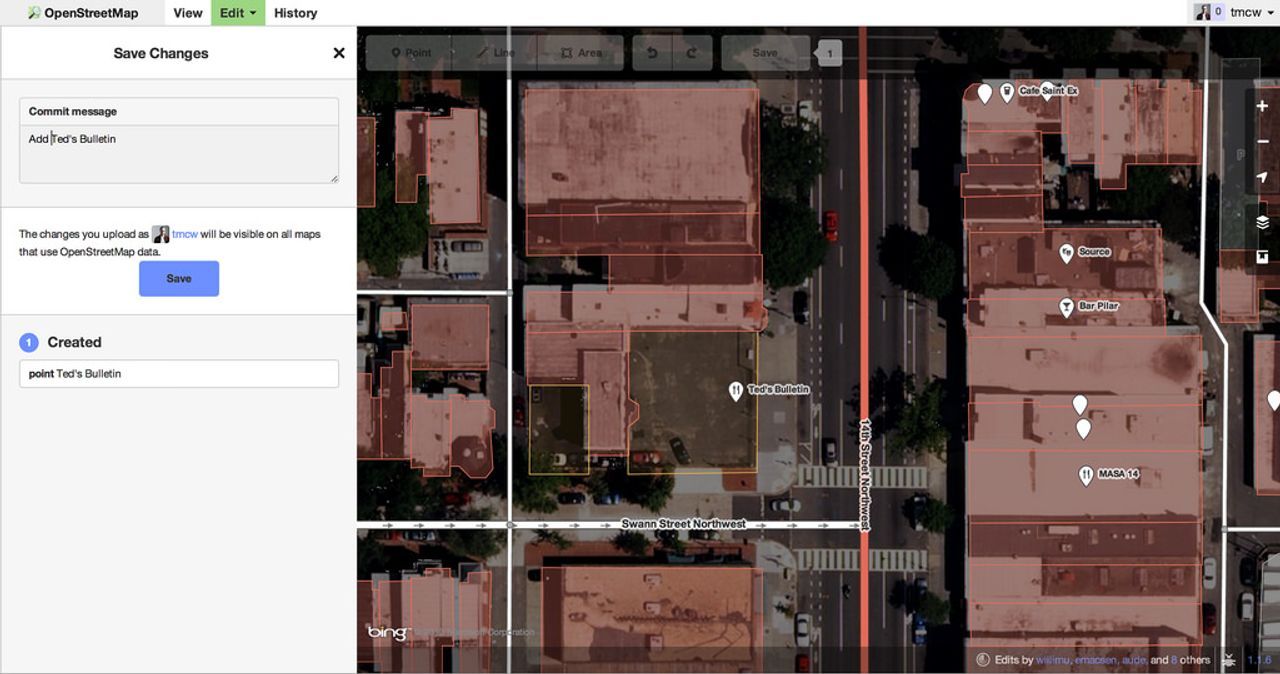Click the blue Save button in sidebar

coord(178,278)
